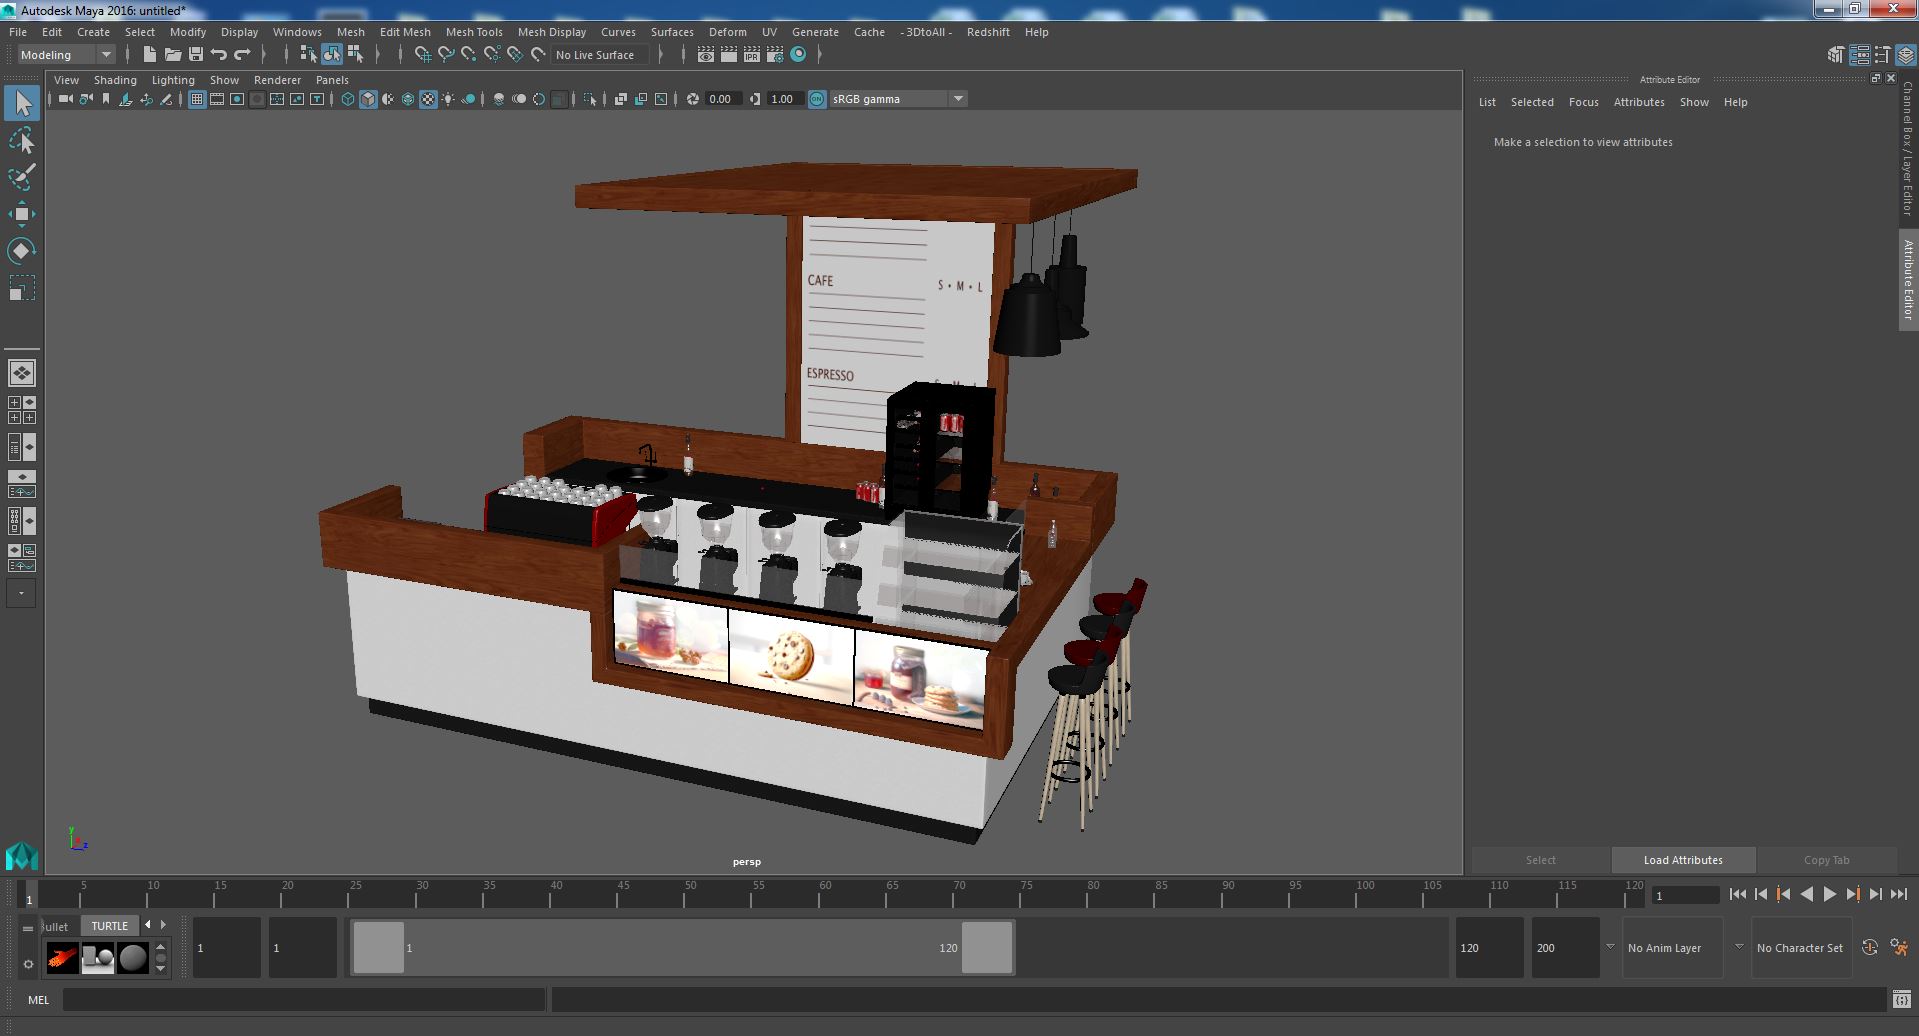Undo the last action
This screenshot has height=1036, width=1919.
[x=219, y=54]
